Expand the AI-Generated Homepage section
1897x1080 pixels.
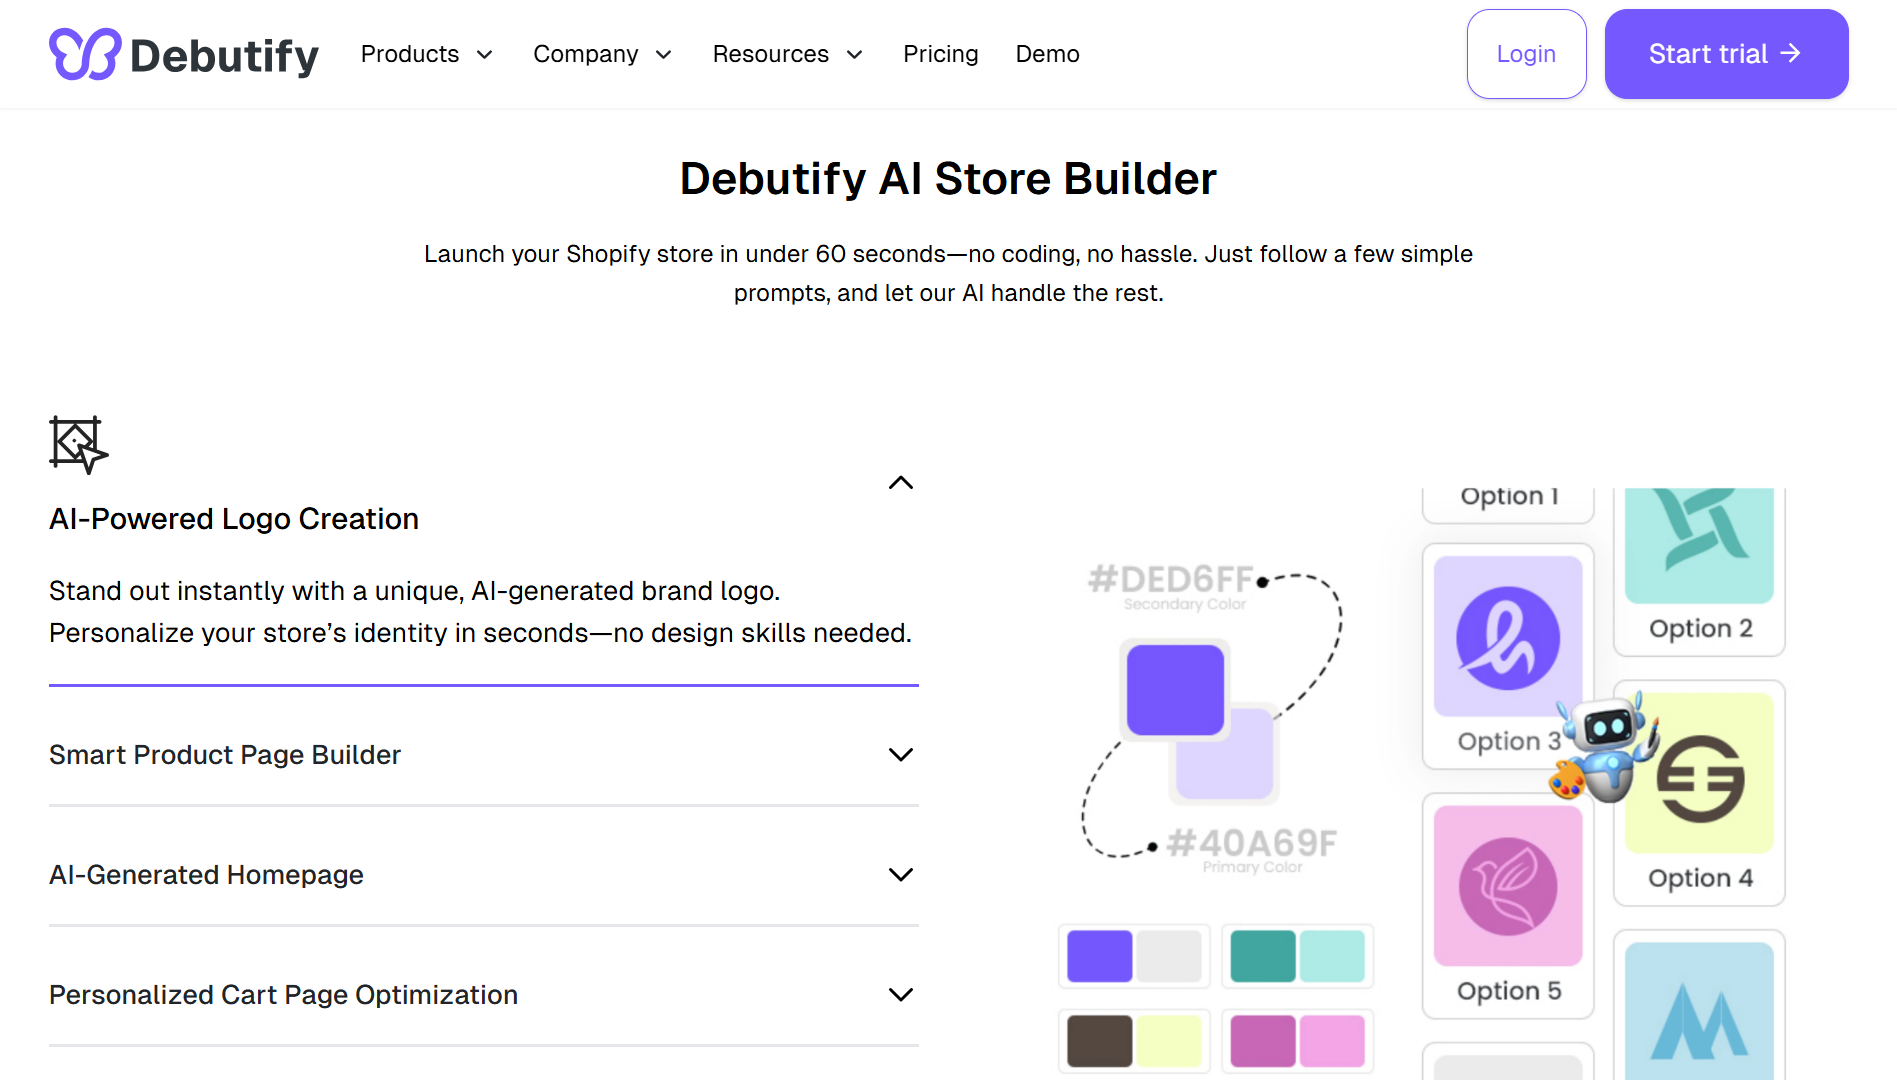pos(900,875)
